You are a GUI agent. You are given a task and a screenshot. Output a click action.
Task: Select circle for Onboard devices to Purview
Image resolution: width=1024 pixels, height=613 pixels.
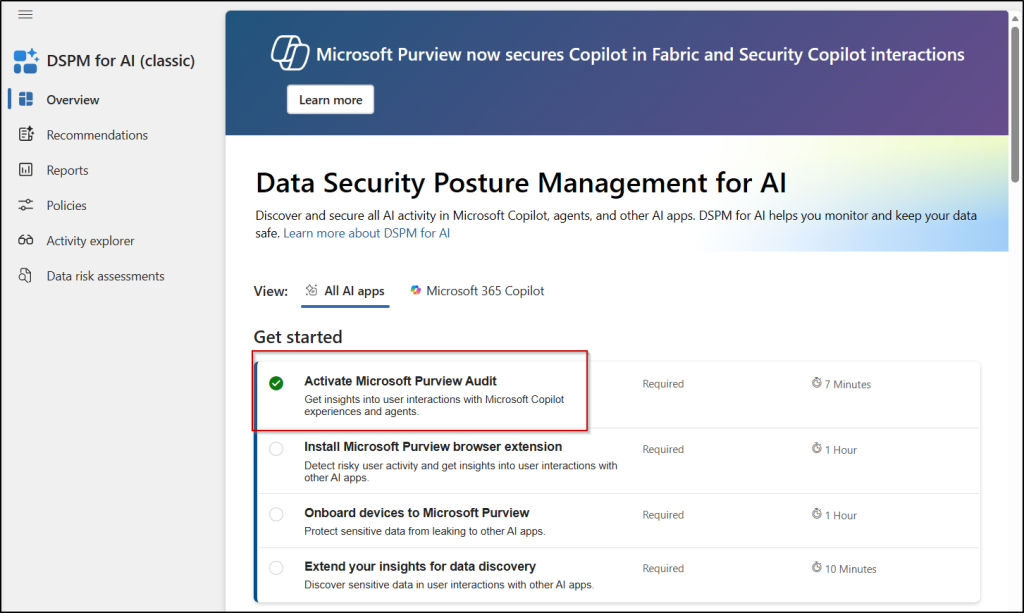(276, 514)
